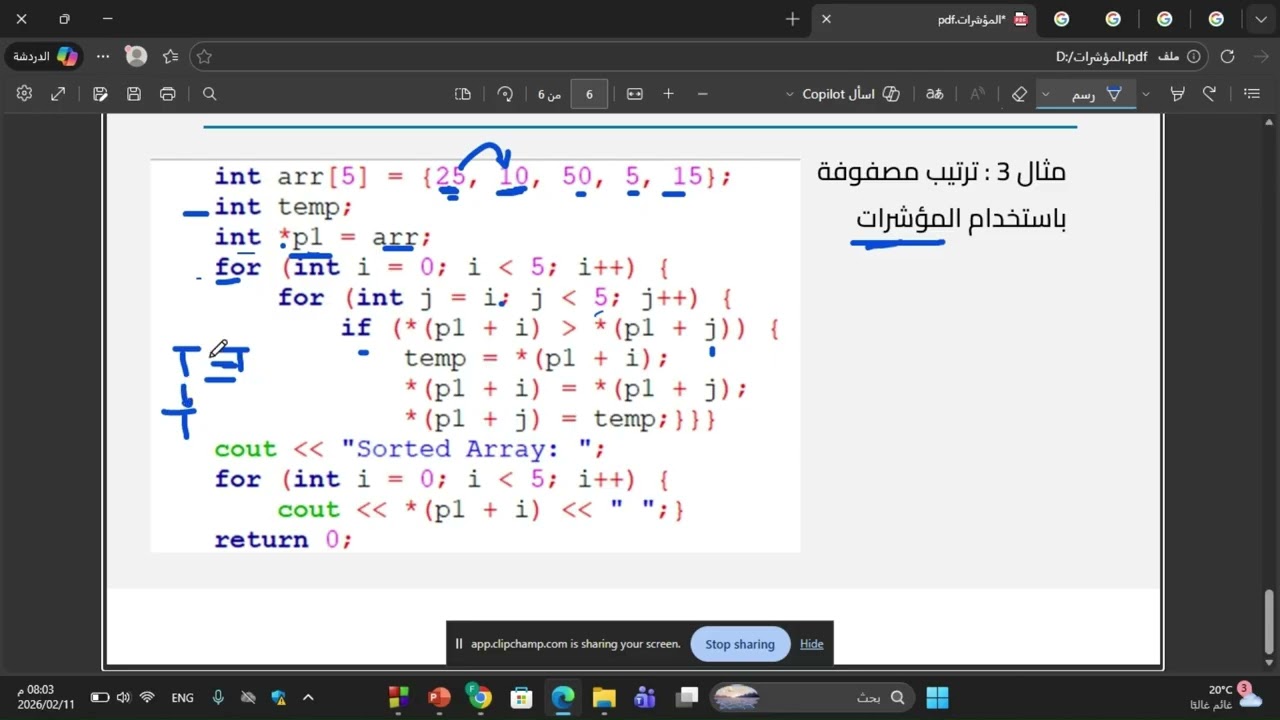
Task: View the file info icon in the address bar
Action: (x=1192, y=57)
